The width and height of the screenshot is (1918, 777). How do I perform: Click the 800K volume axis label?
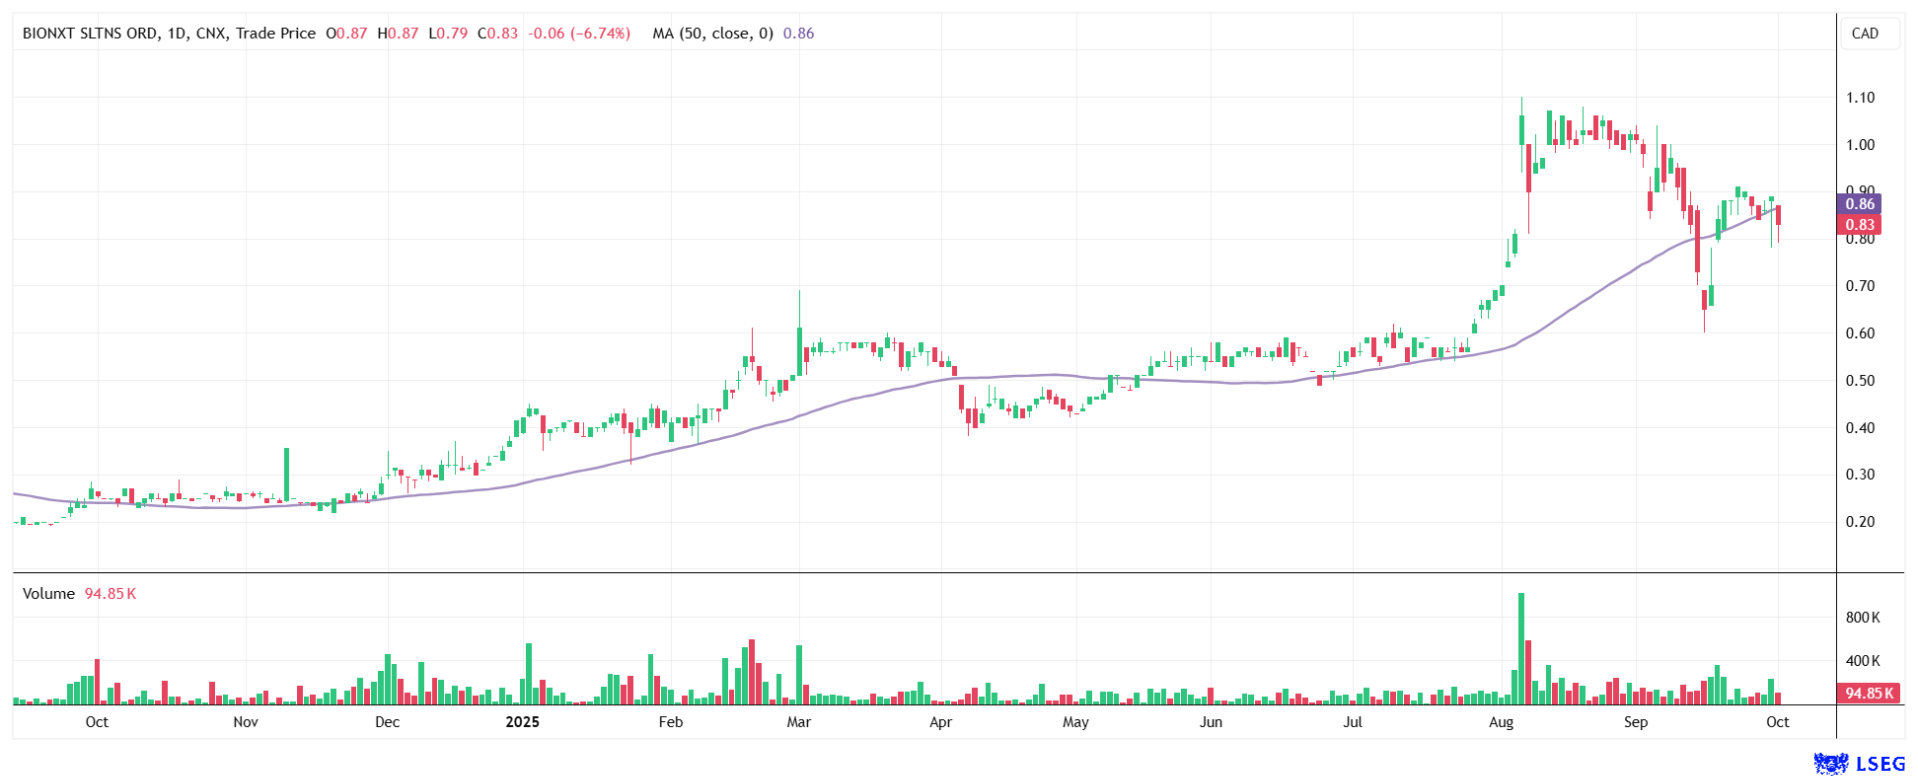1863,618
